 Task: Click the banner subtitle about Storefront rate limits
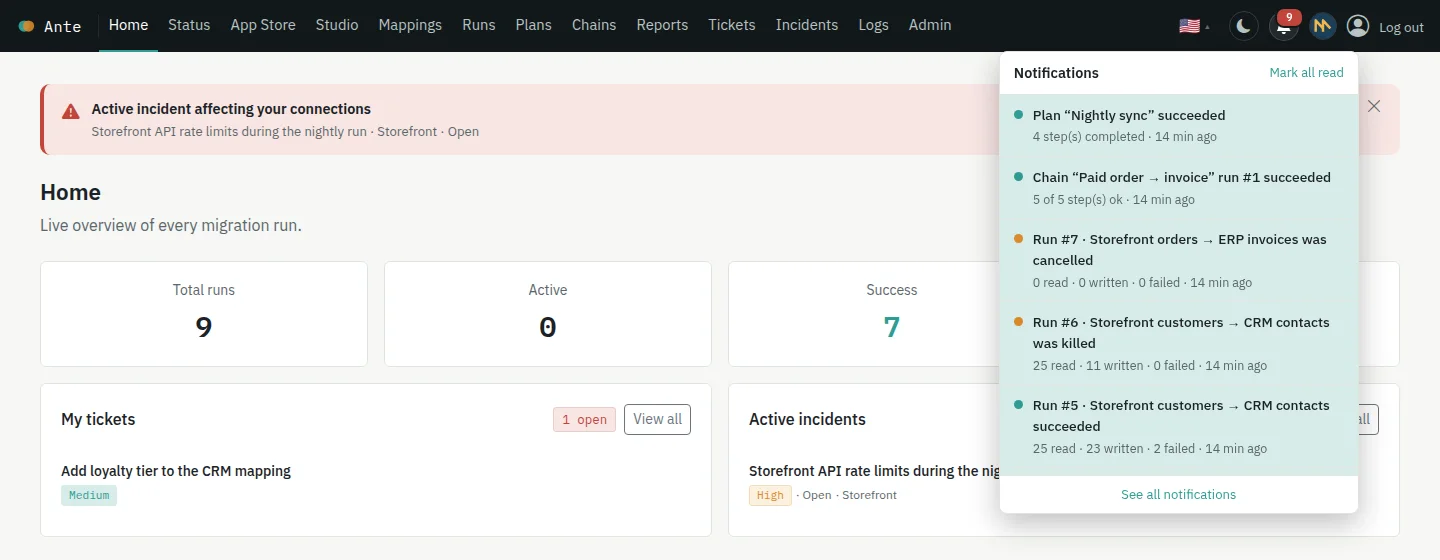(x=285, y=131)
